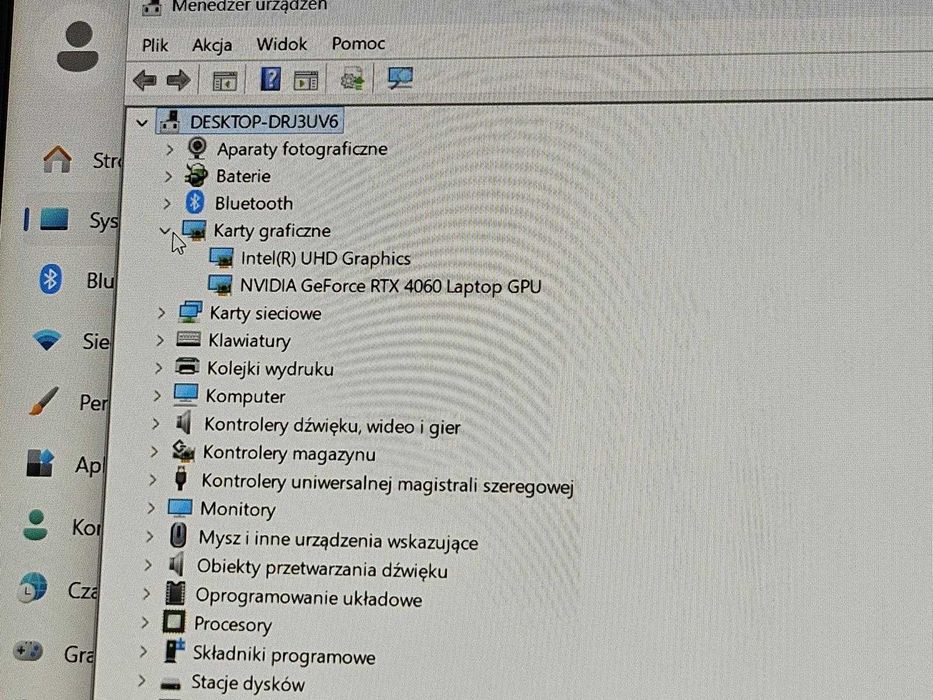Click the monitor icon beside Komputer
Viewport: 933px width, 700px height.
click(186, 395)
